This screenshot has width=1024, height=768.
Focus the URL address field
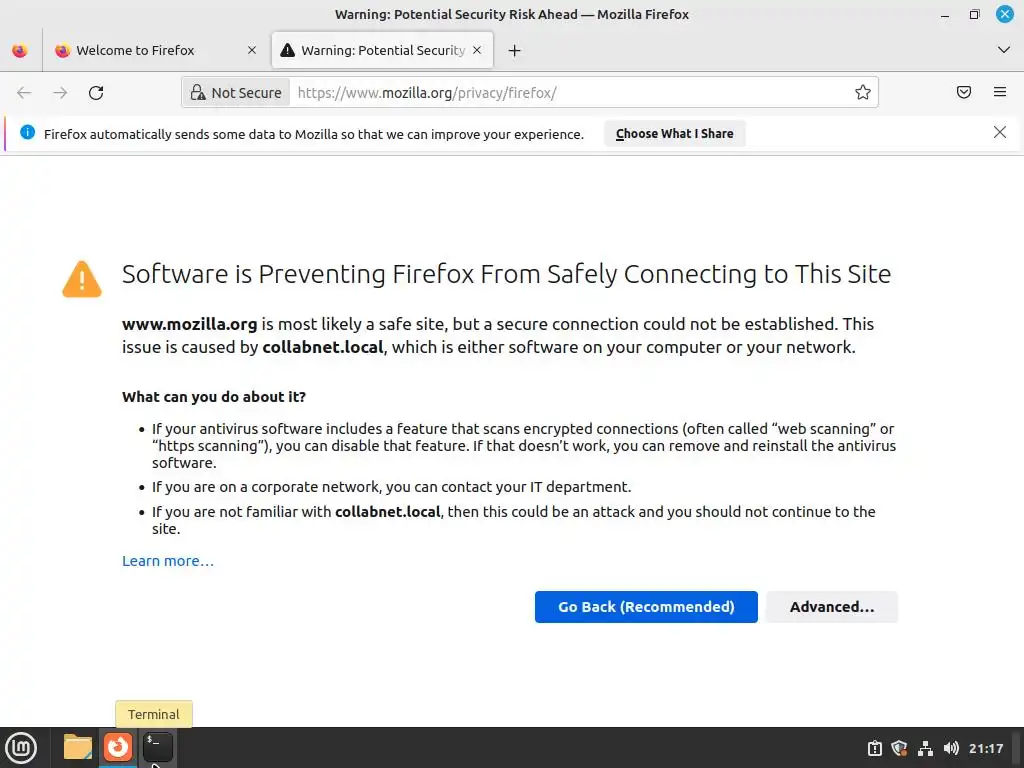[x=570, y=93]
